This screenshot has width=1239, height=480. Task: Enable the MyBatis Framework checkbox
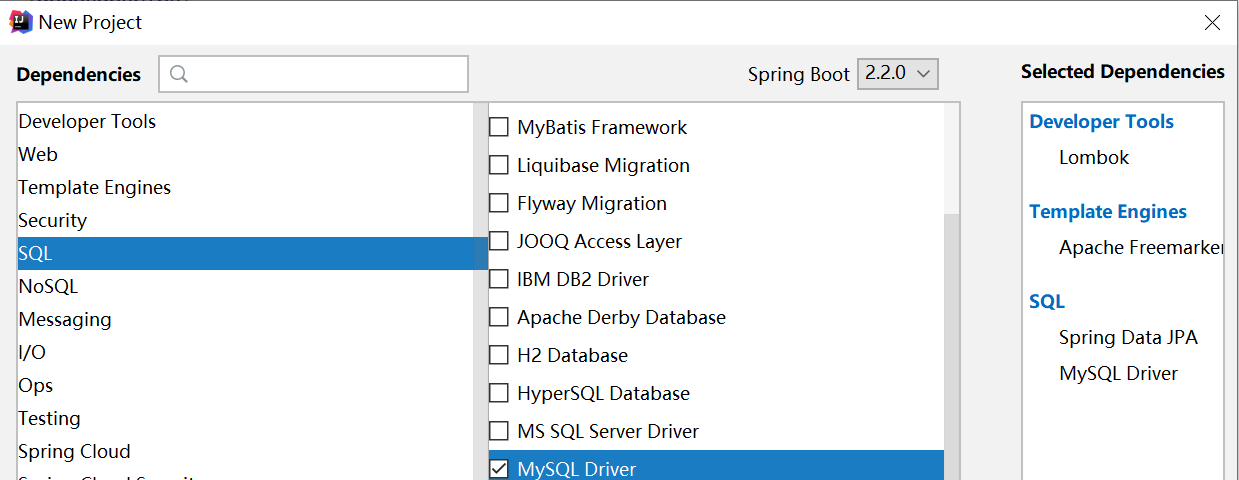[x=498, y=128]
